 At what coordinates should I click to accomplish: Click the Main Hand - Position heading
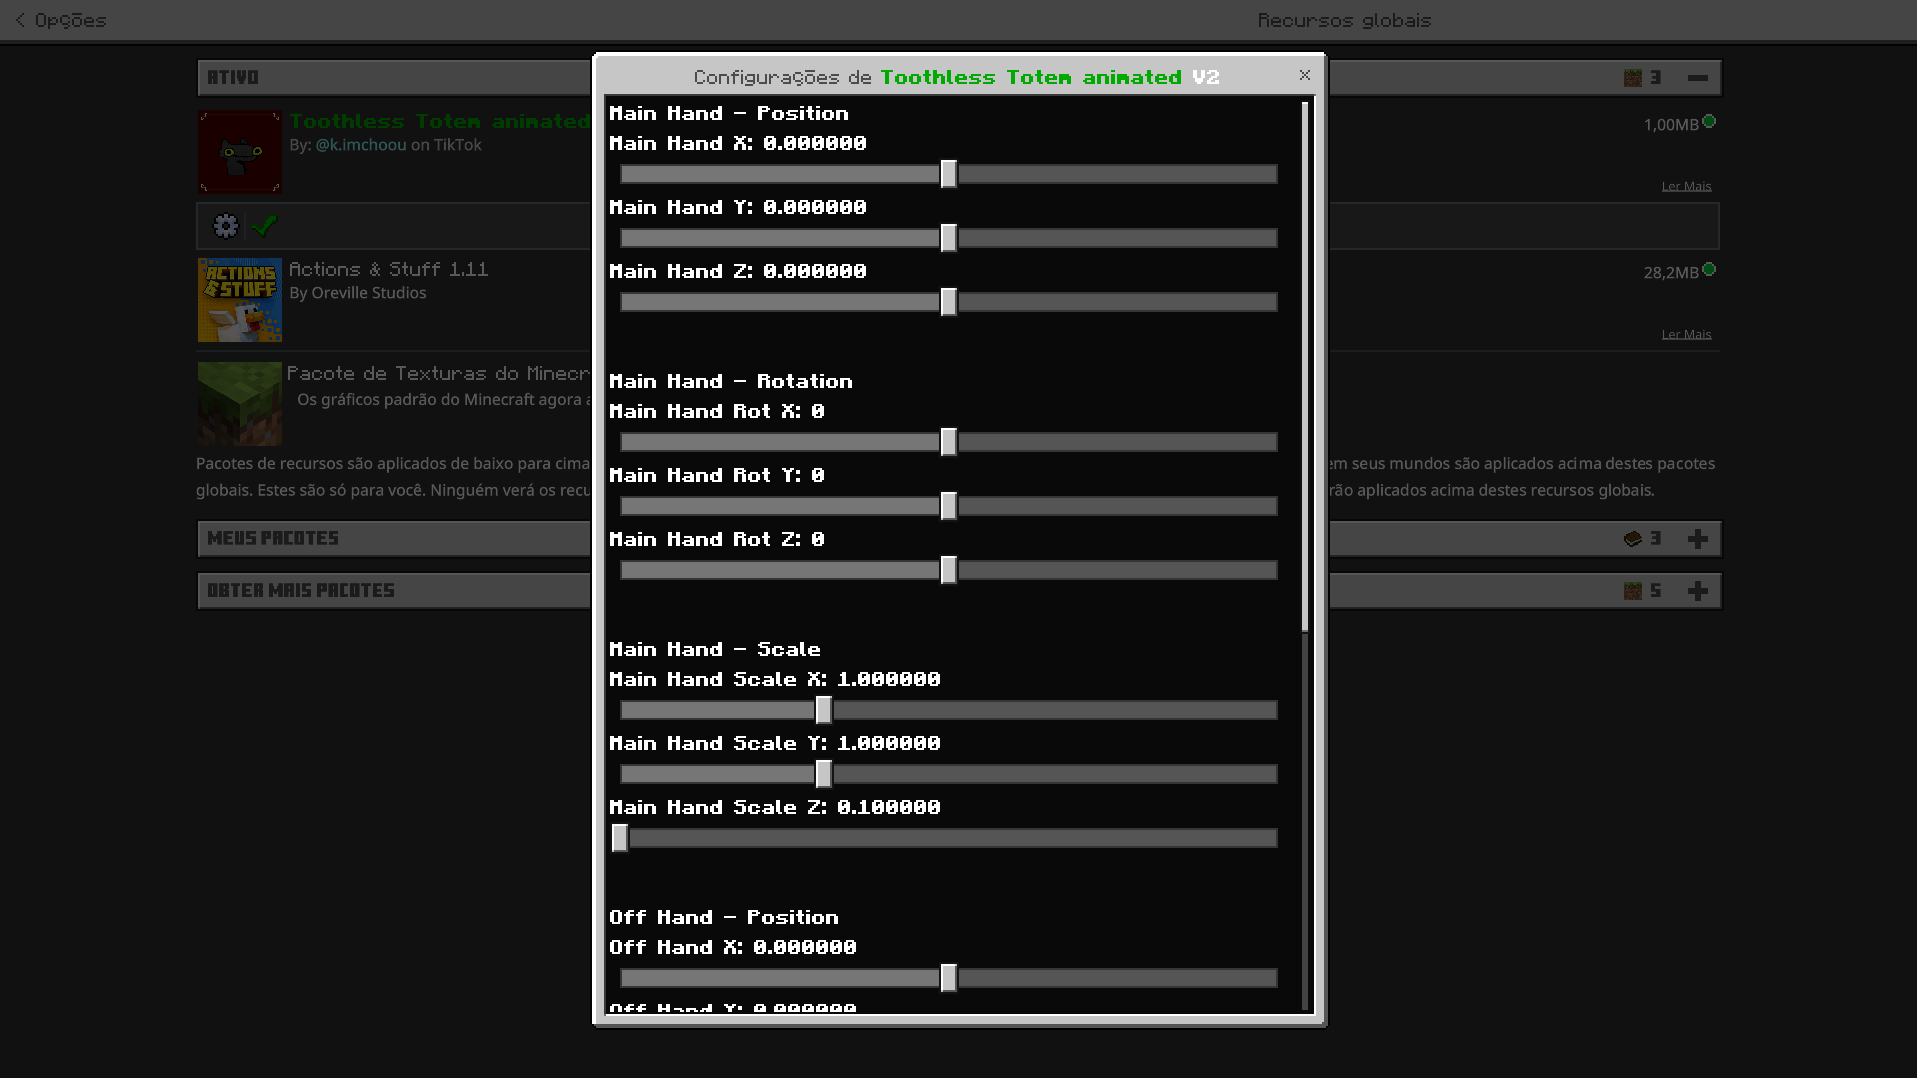(x=729, y=113)
